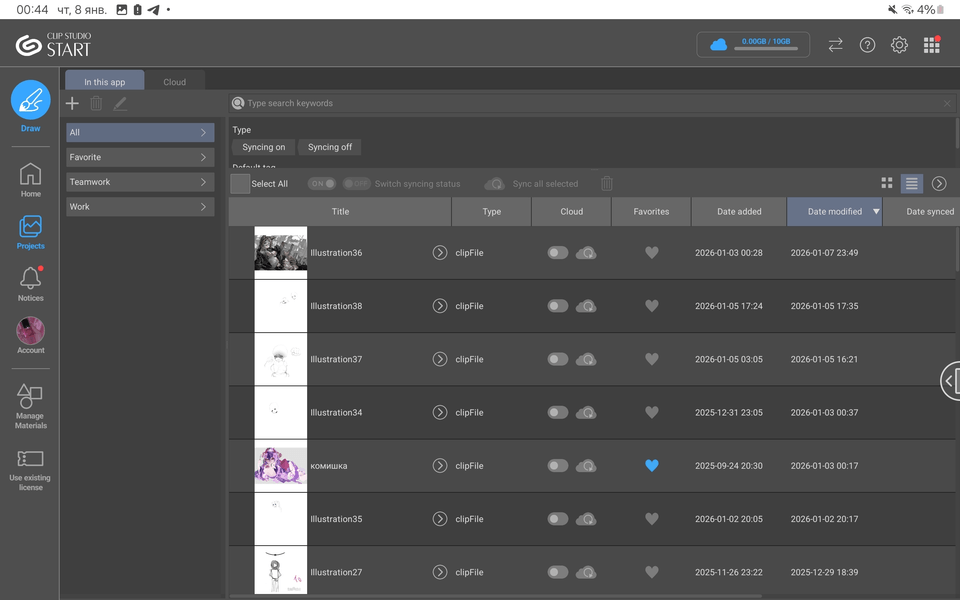Switch to the Cloud tab

click(174, 82)
